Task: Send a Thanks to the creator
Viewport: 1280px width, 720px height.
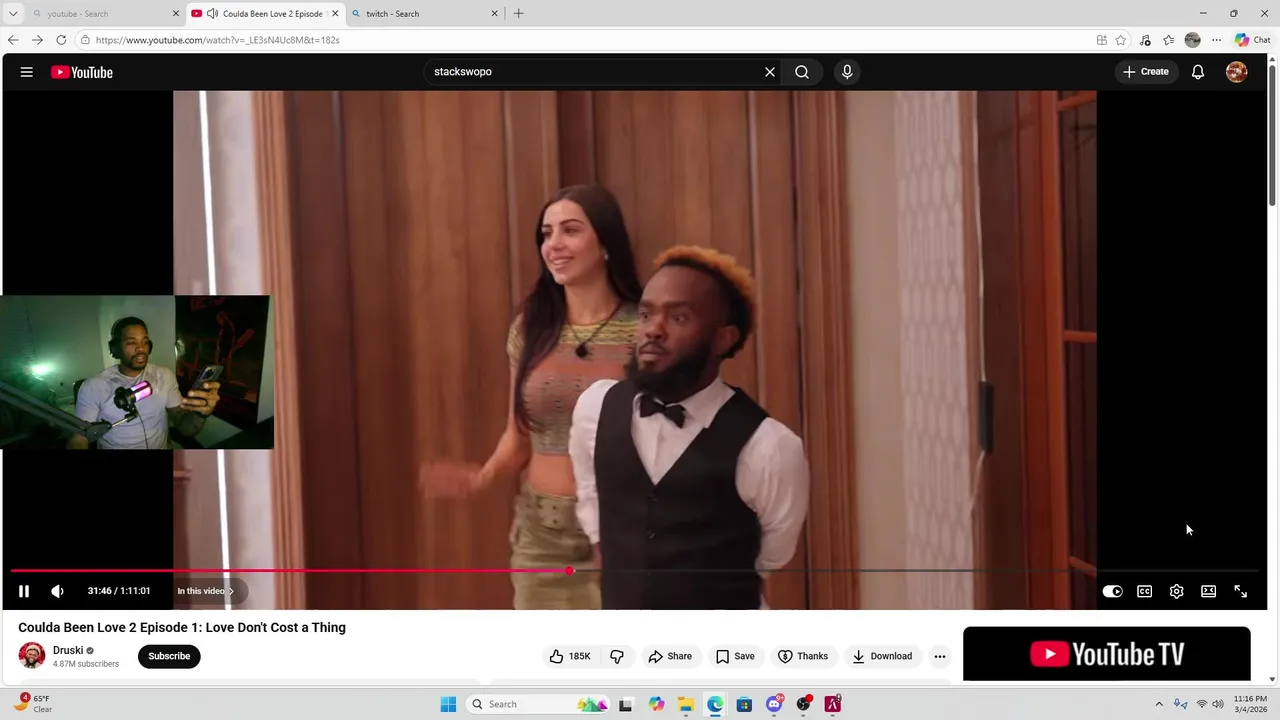Action: coord(803,656)
